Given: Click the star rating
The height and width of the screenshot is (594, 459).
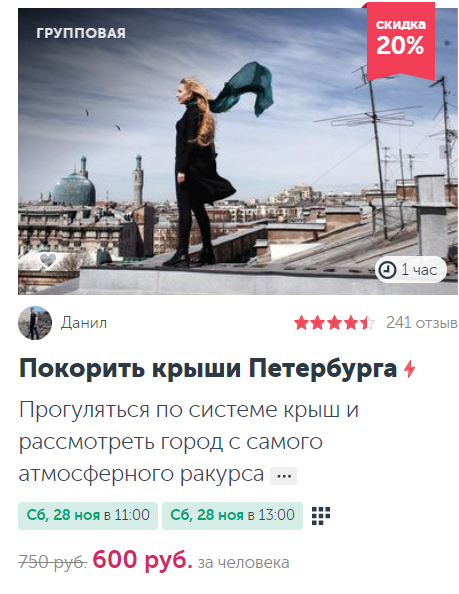Looking at the screenshot, I should 334,323.
